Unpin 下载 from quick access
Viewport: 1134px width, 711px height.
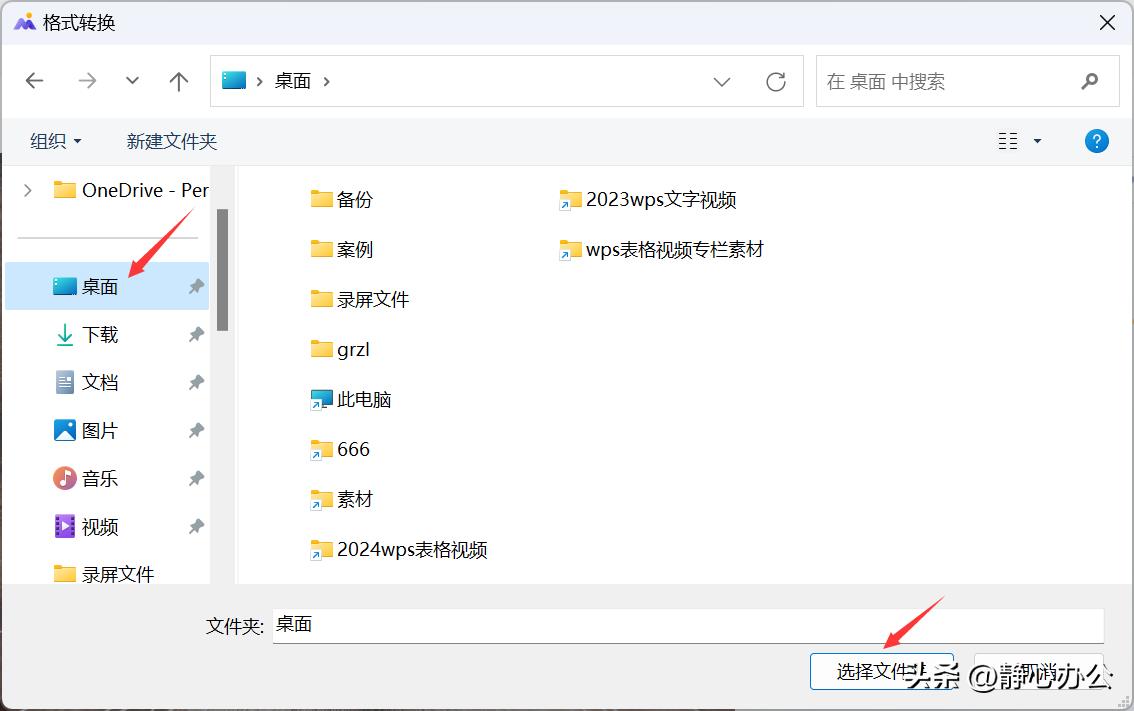[196, 335]
